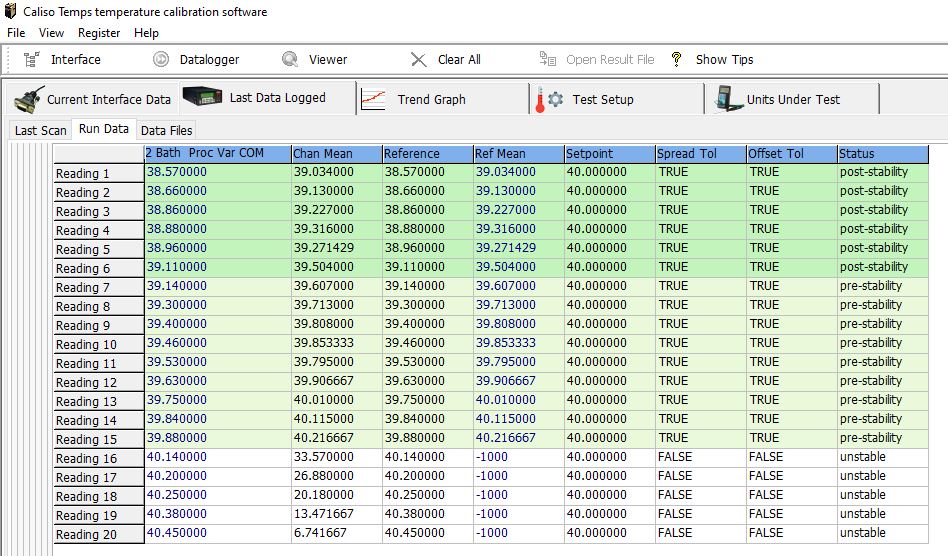Viewport: 948px width, 556px height.
Task: Click the Reference column header
Action: 427,154
